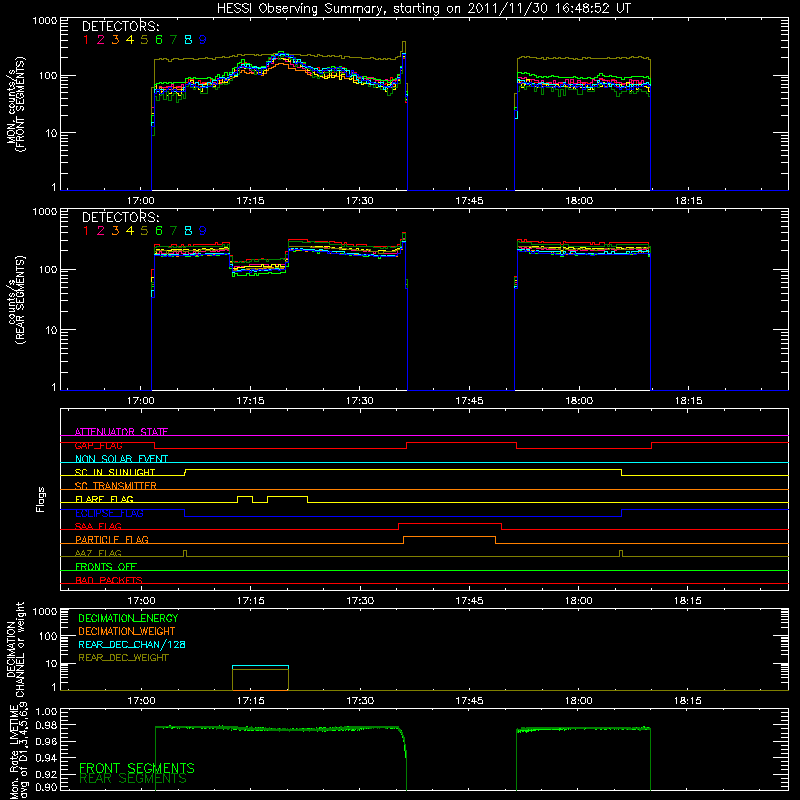
Task: Click magenta detector 2 label in front segments legend
Action: tap(101, 40)
